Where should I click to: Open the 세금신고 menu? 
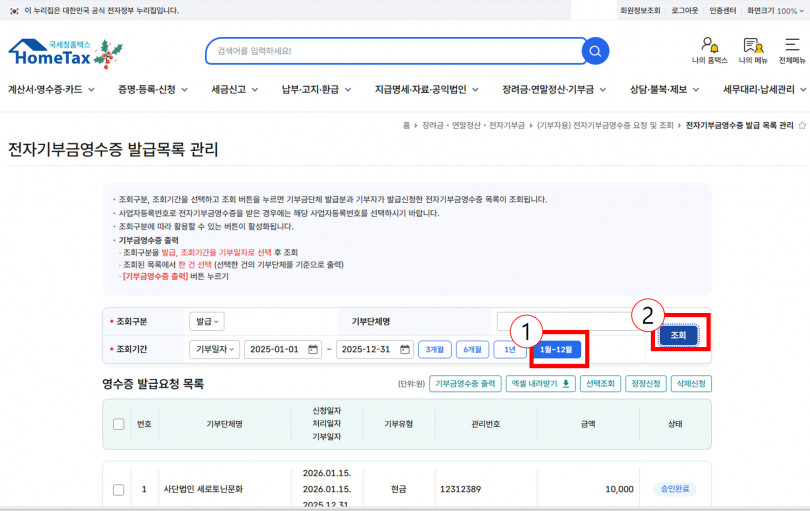234,89
